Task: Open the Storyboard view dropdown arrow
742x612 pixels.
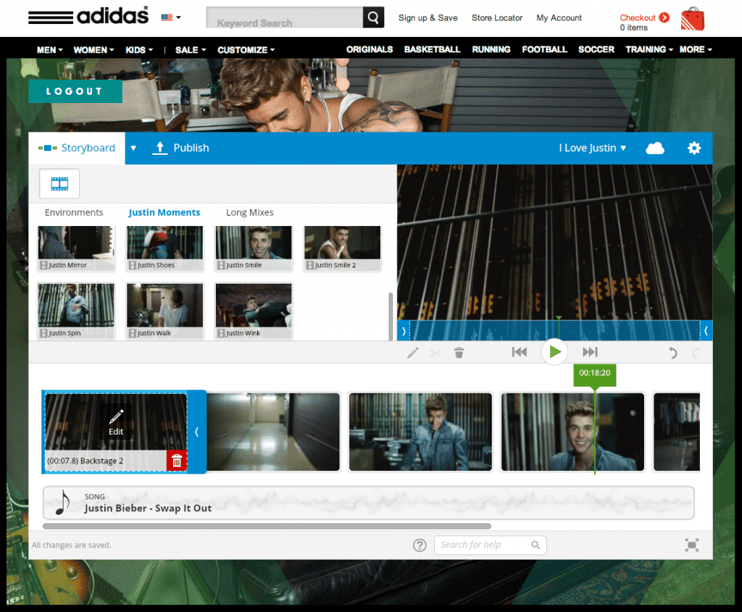Action: [x=133, y=148]
